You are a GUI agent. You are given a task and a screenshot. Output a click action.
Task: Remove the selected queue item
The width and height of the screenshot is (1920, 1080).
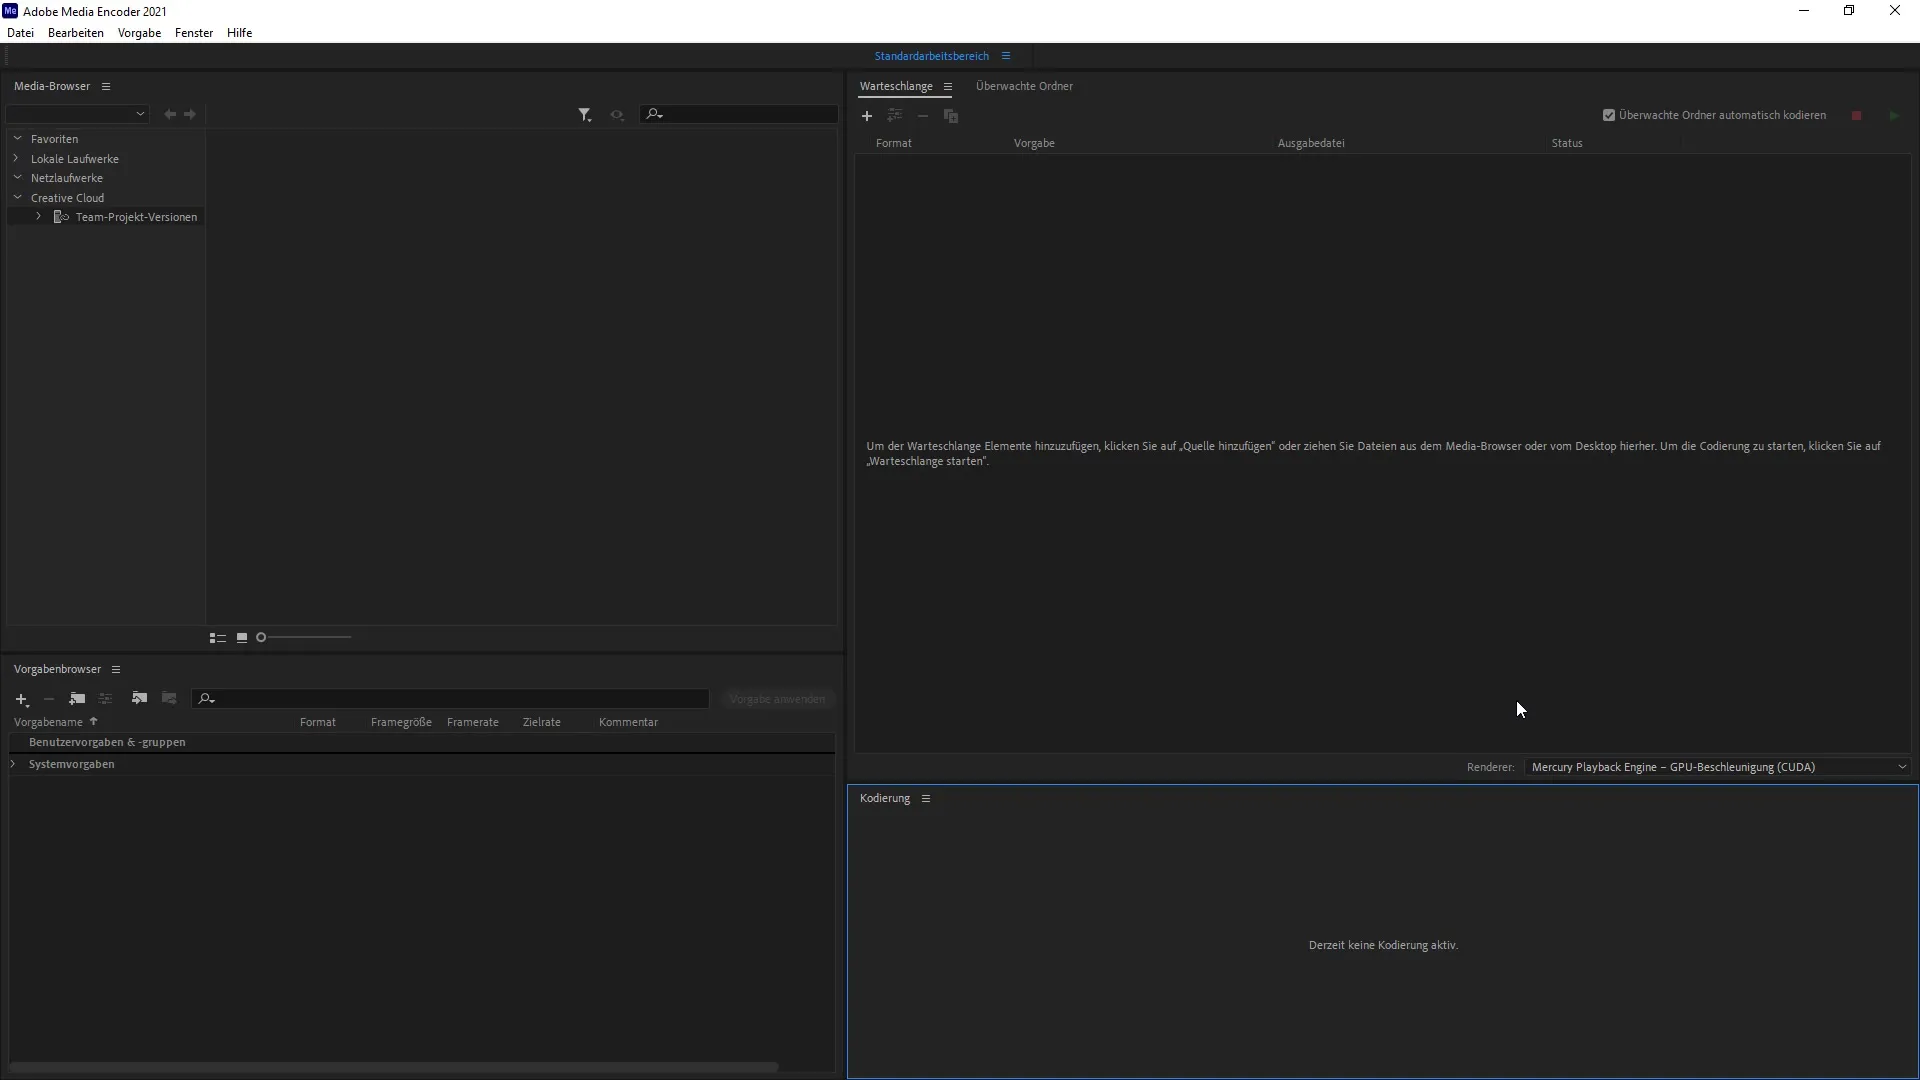coord(923,116)
